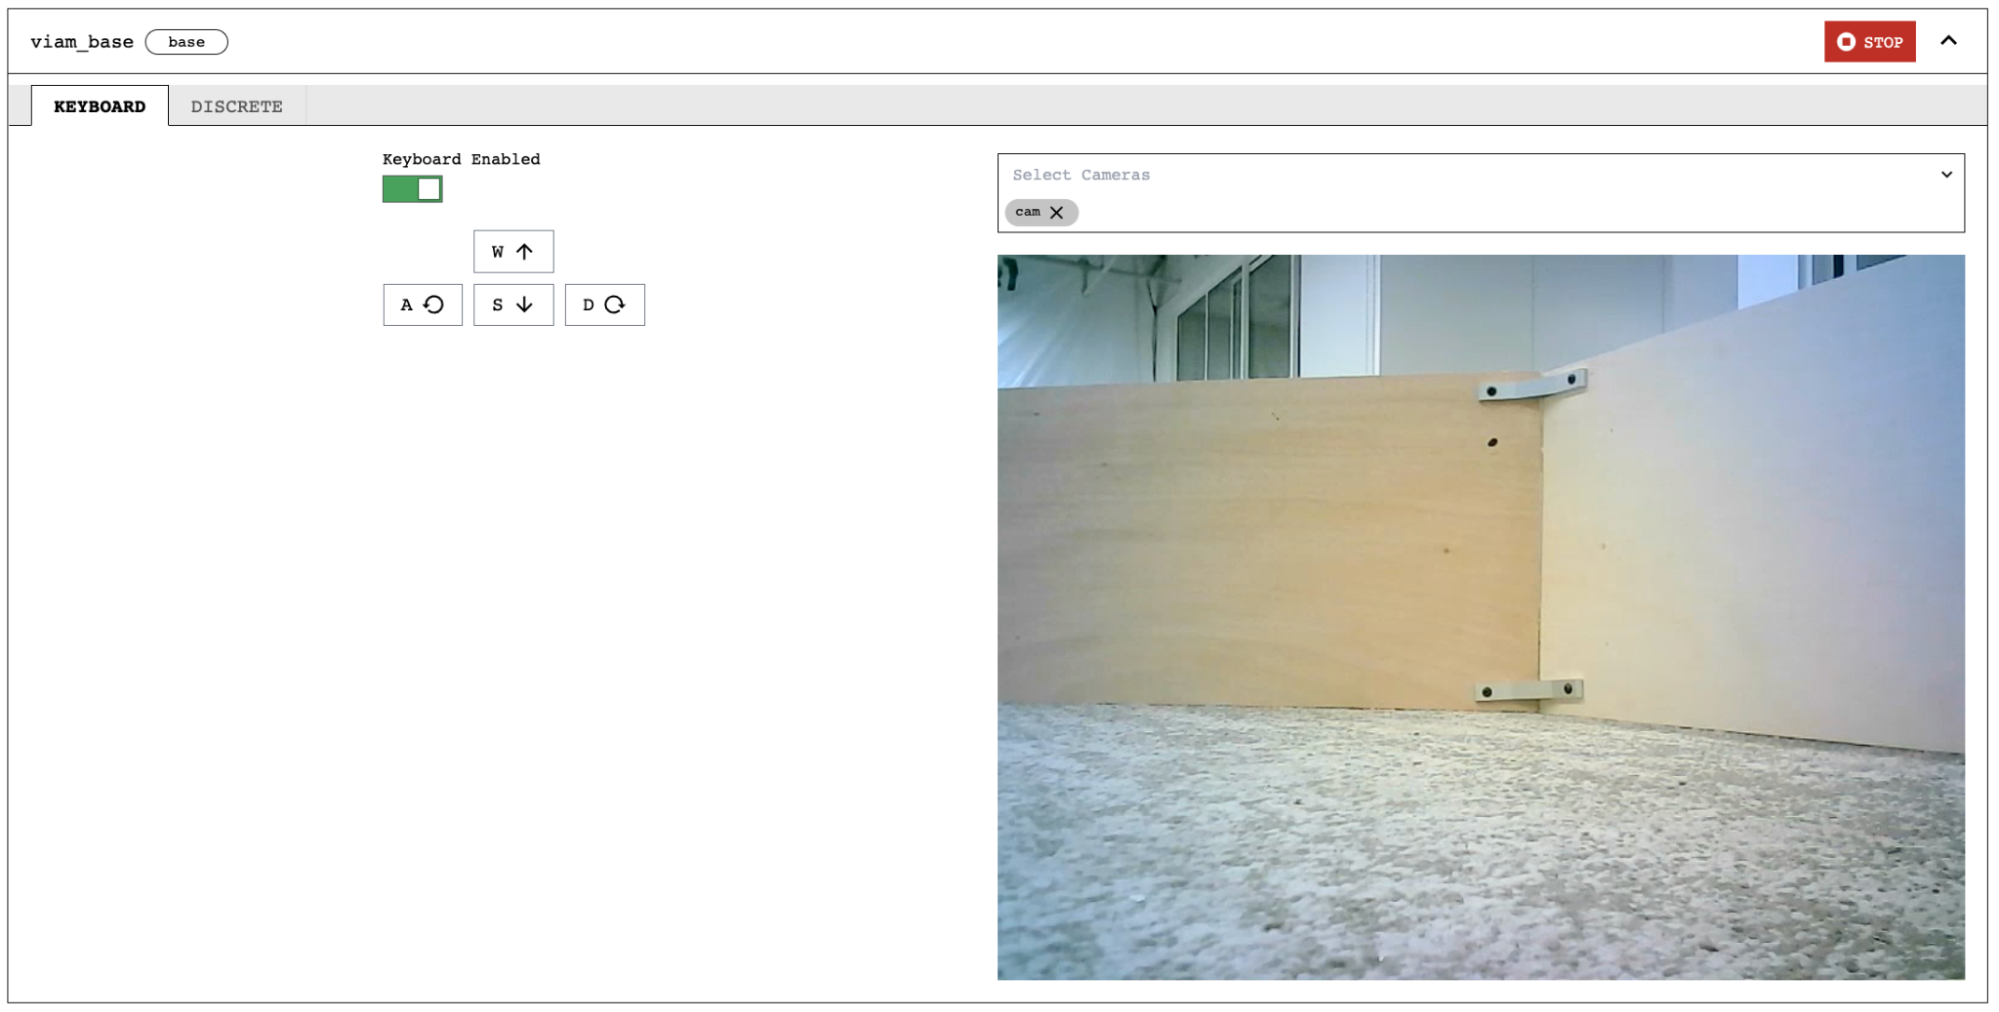Click inside the Select Cameras input field
Image resolution: width=1999 pixels, height=1012 pixels.
1200,175
